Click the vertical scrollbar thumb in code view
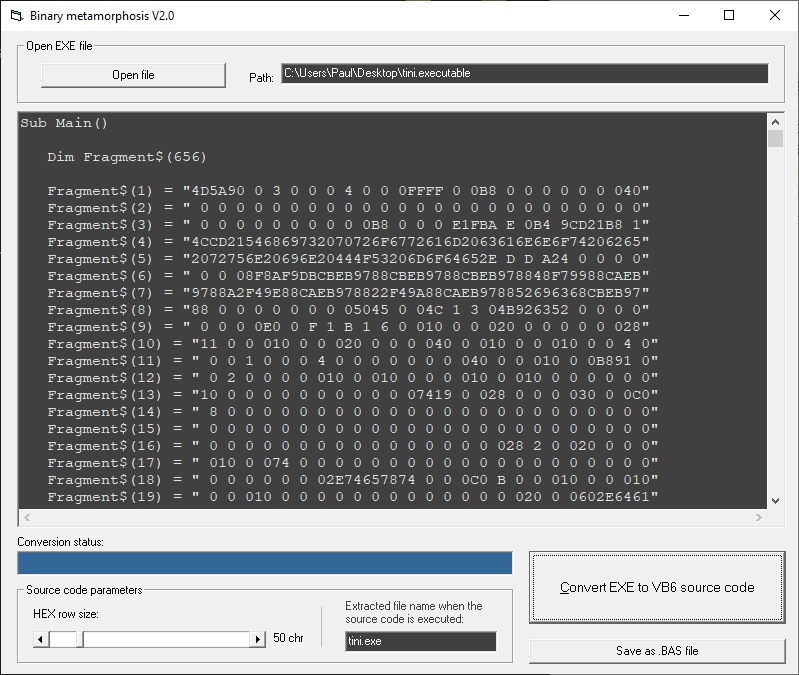 (775, 139)
